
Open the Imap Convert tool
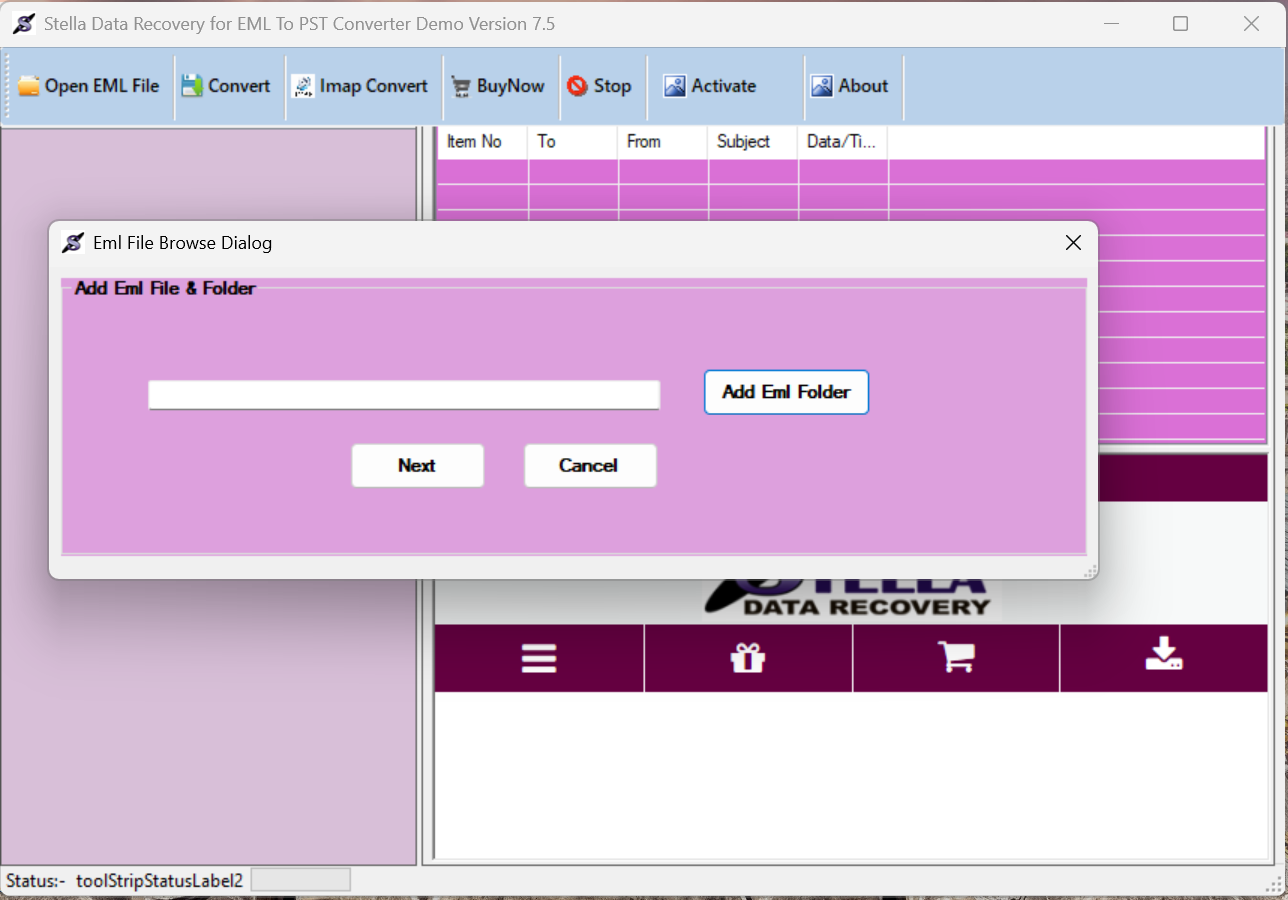[360, 86]
